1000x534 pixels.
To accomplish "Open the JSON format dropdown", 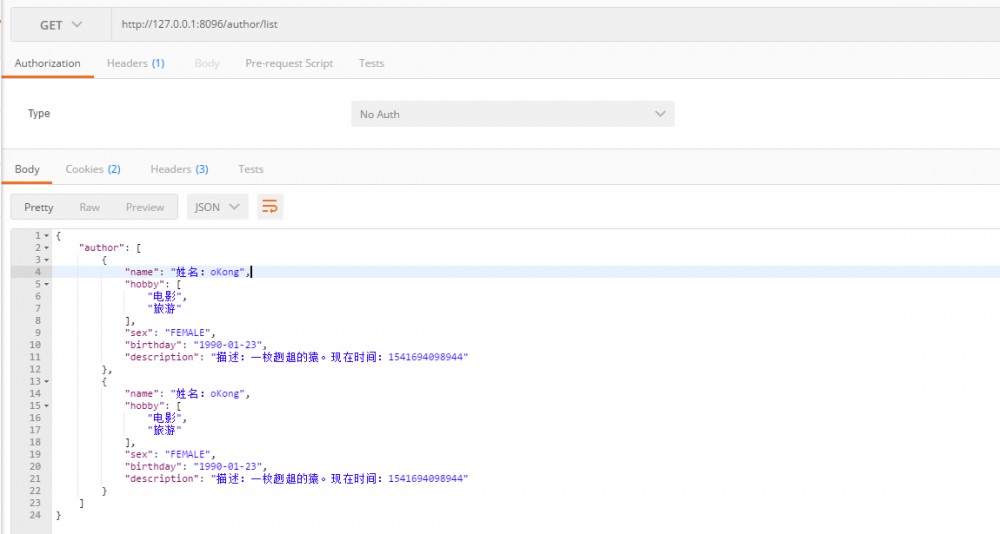I will pyautogui.click(x=217, y=207).
